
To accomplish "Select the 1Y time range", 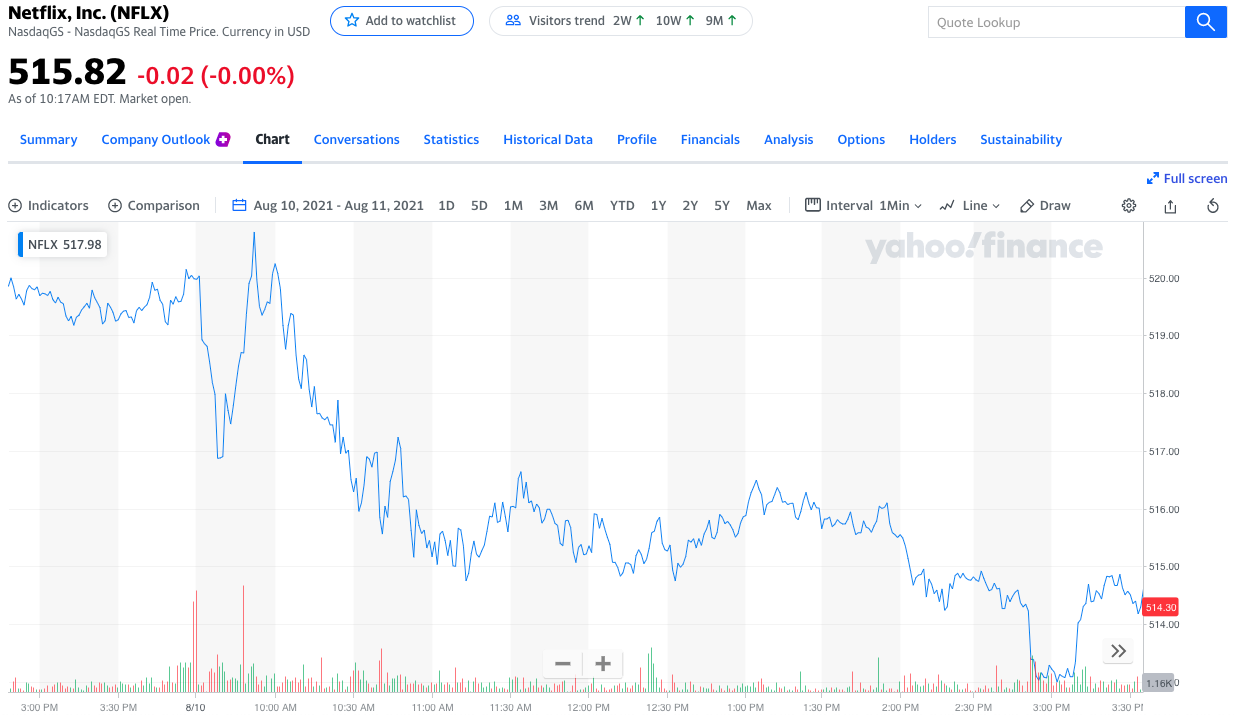I will click(658, 205).
